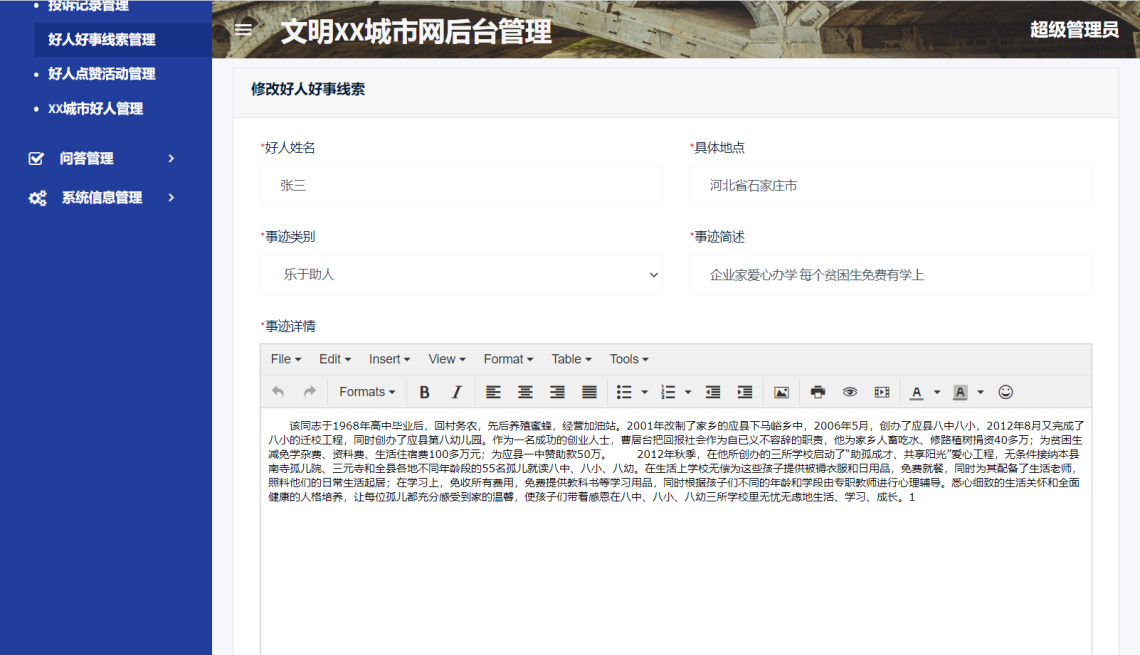1140x655 pixels.
Task: Insert a media video into the editor
Action: pyautogui.click(x=881, y=392)
